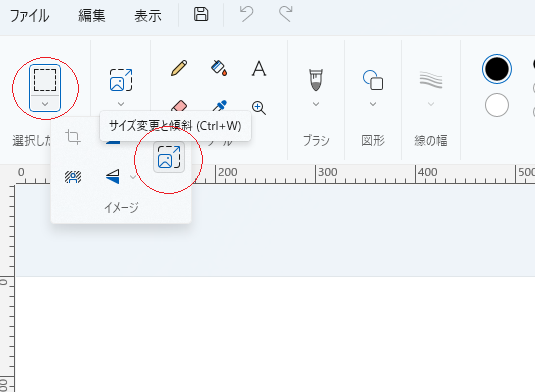
Task: Expand the selection tool dropdown chevron
Action: click(x=45, y=104)
